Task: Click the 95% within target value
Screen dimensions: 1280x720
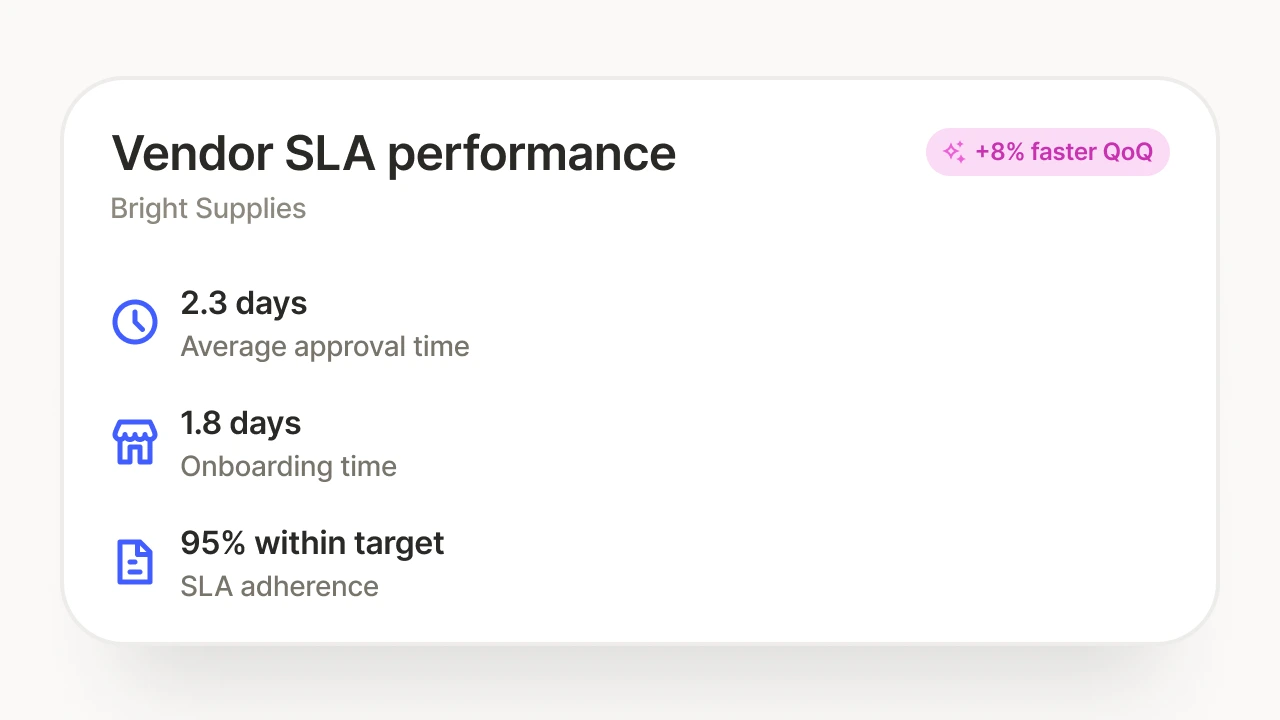Action: tap(313, 543)
